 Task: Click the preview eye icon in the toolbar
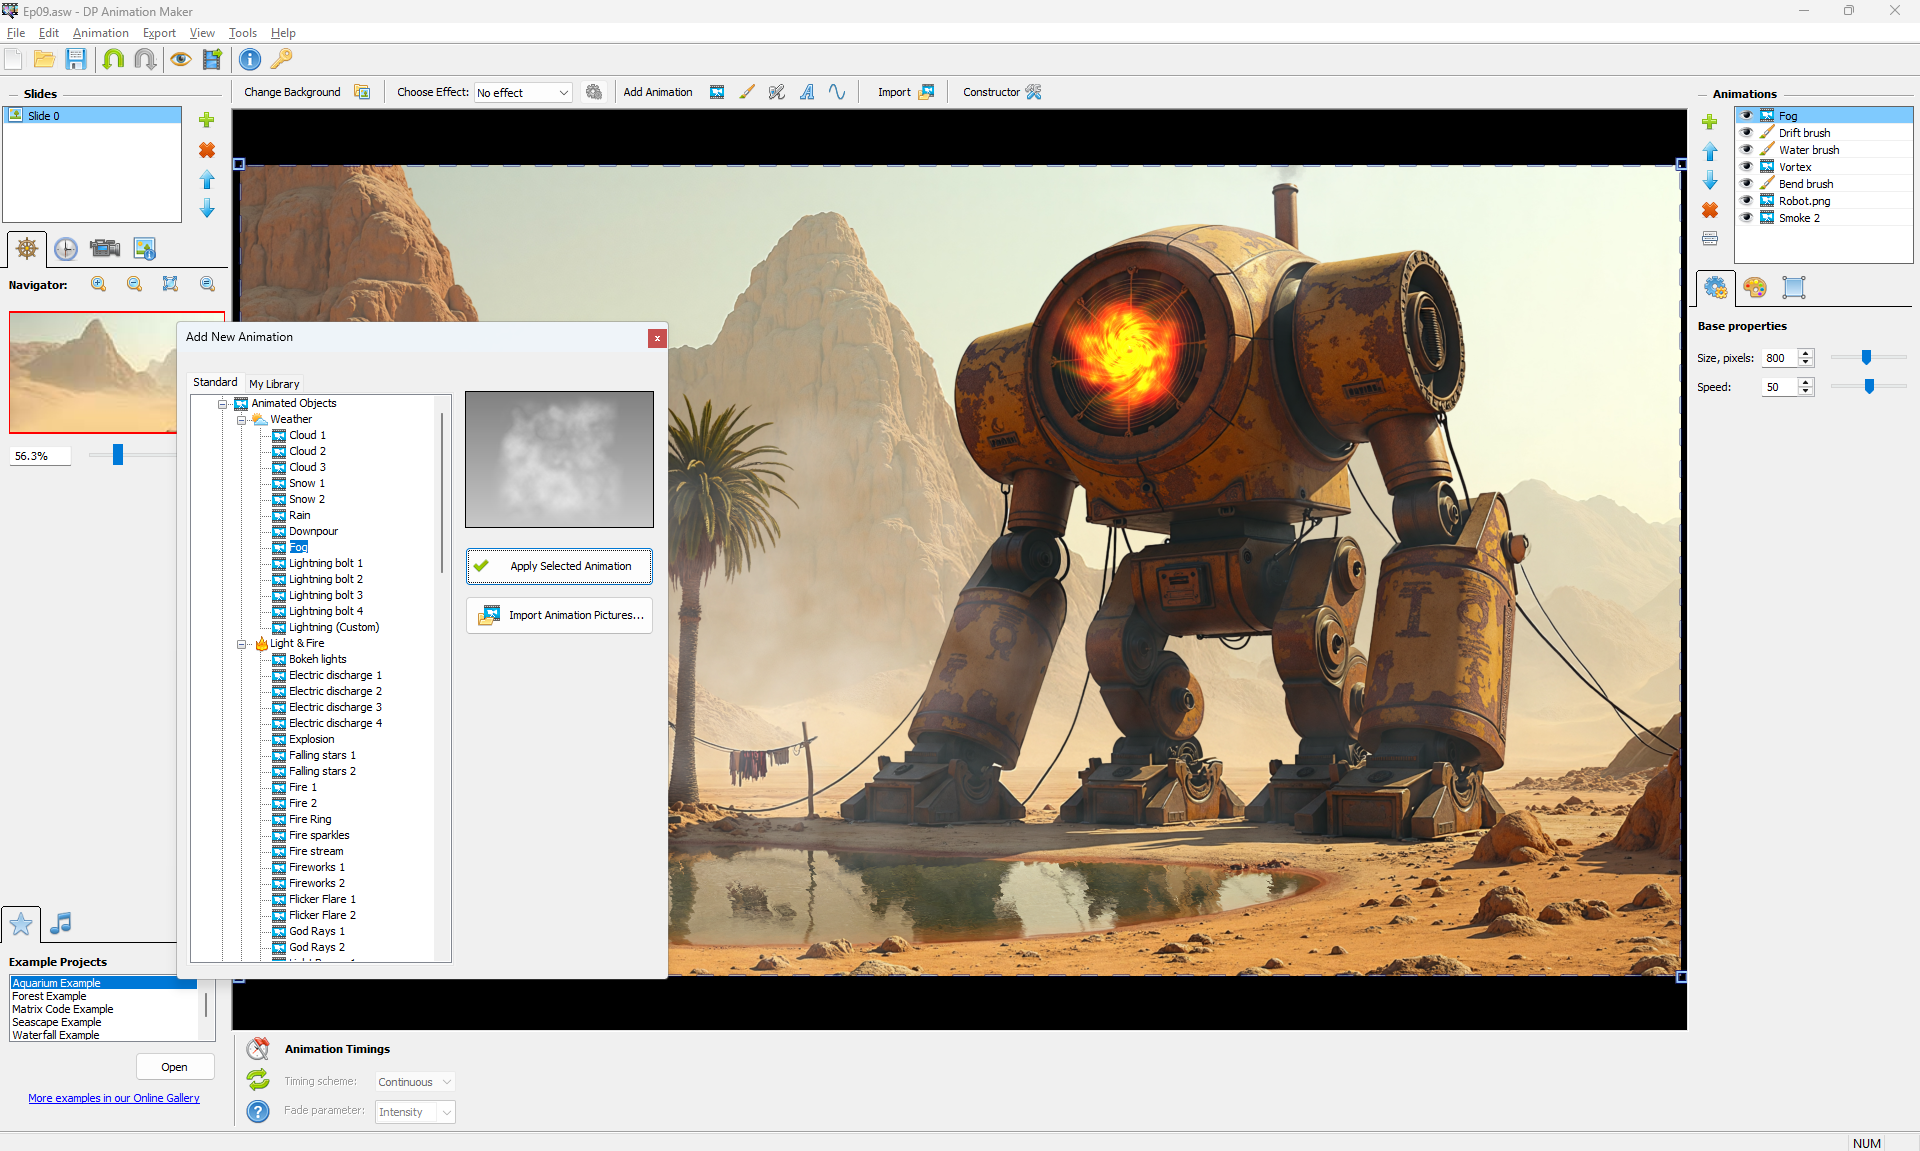pyautogui.click(x=180, y=60)
